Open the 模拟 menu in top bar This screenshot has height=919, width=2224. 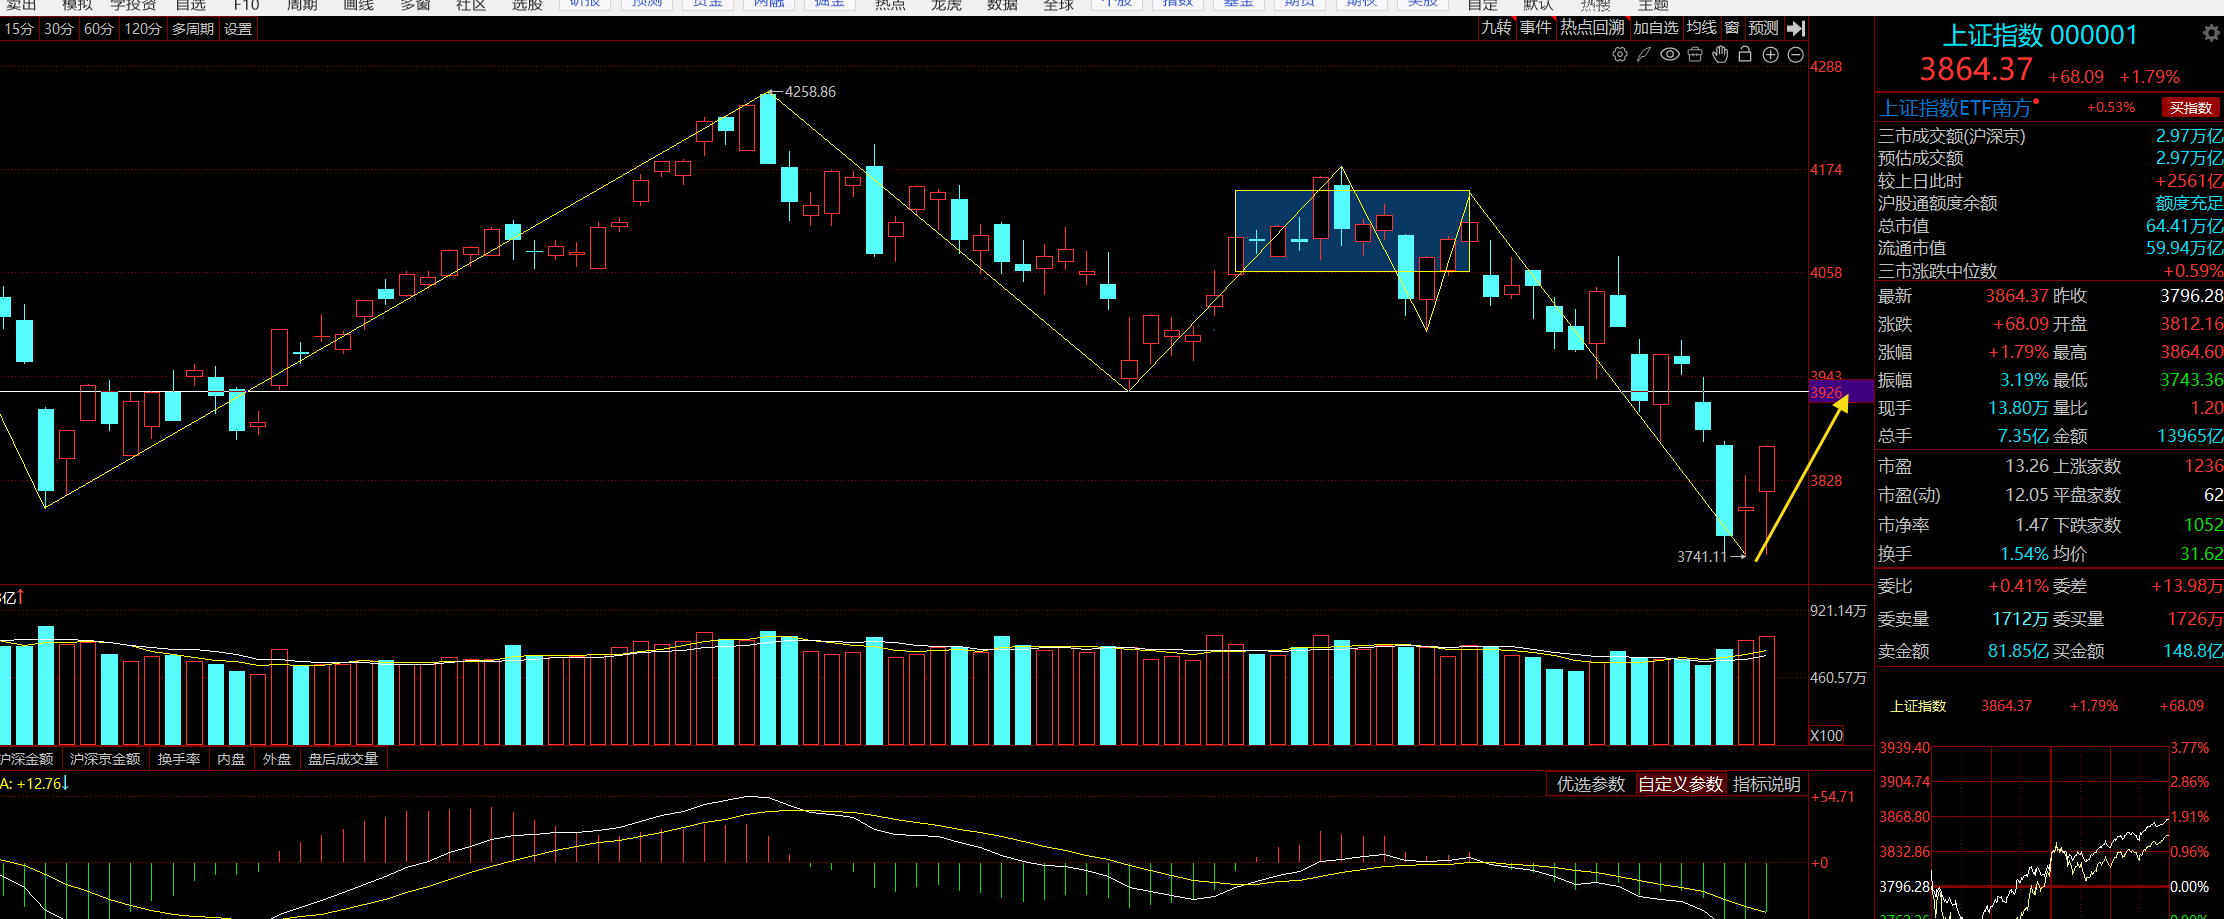[x=77, y=5]
